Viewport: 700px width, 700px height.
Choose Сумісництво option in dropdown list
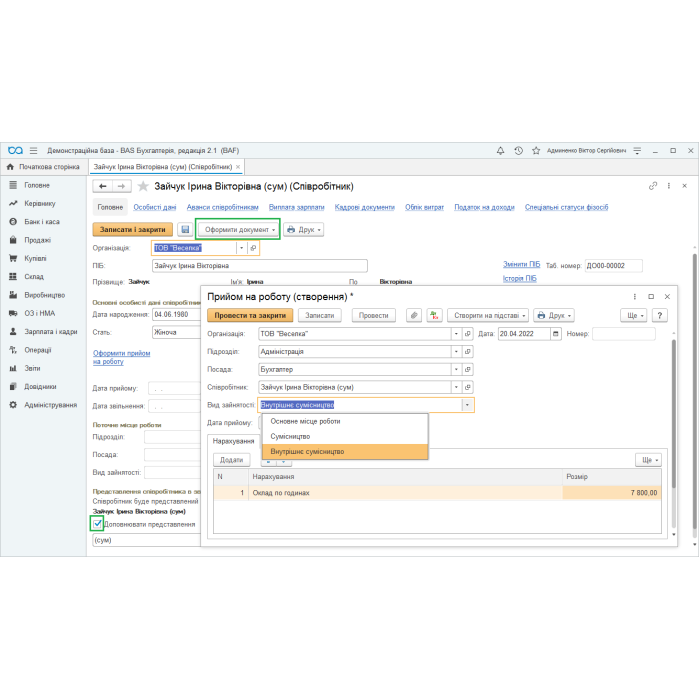(x=290, y=437)
